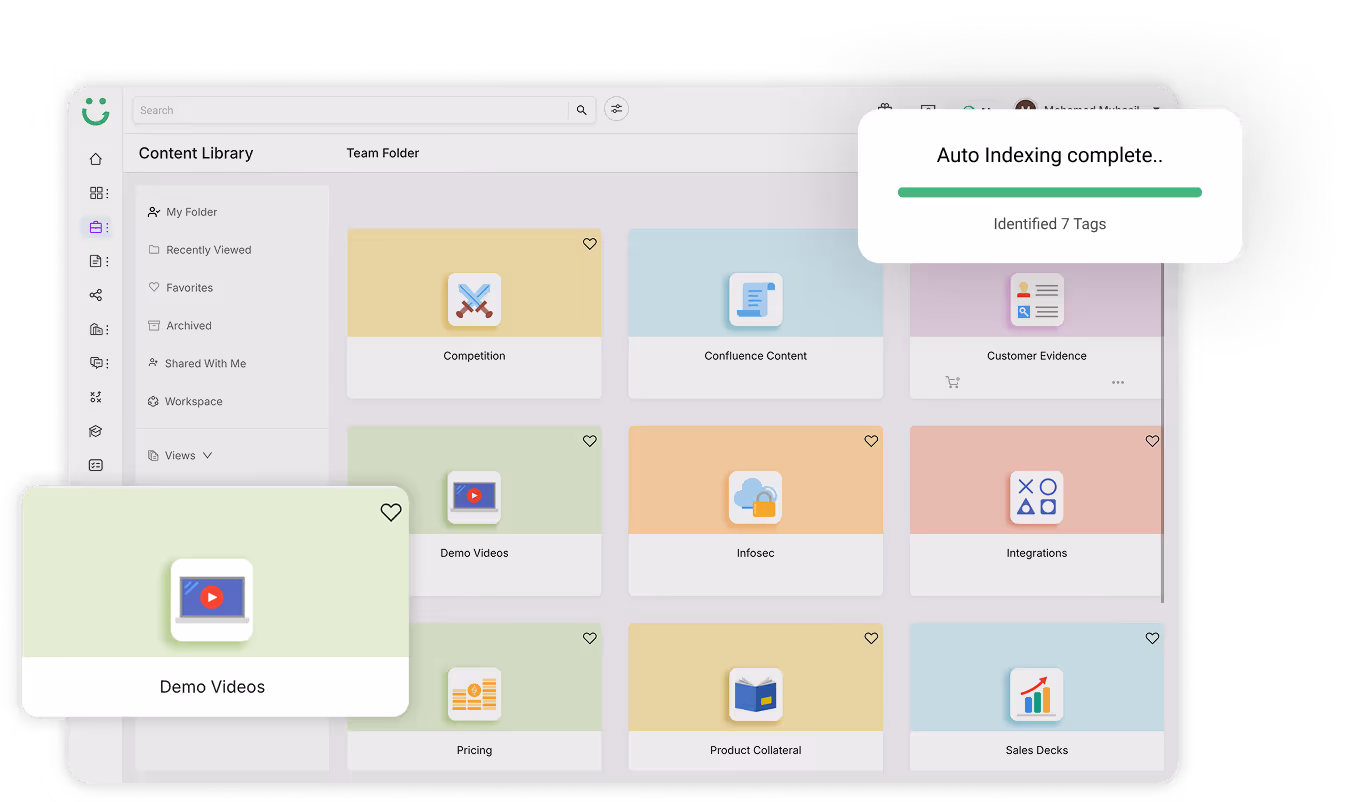This screenshot has width=1352, height=802.
Task: Click the Search input field
Action: click(x=351, y=110)
